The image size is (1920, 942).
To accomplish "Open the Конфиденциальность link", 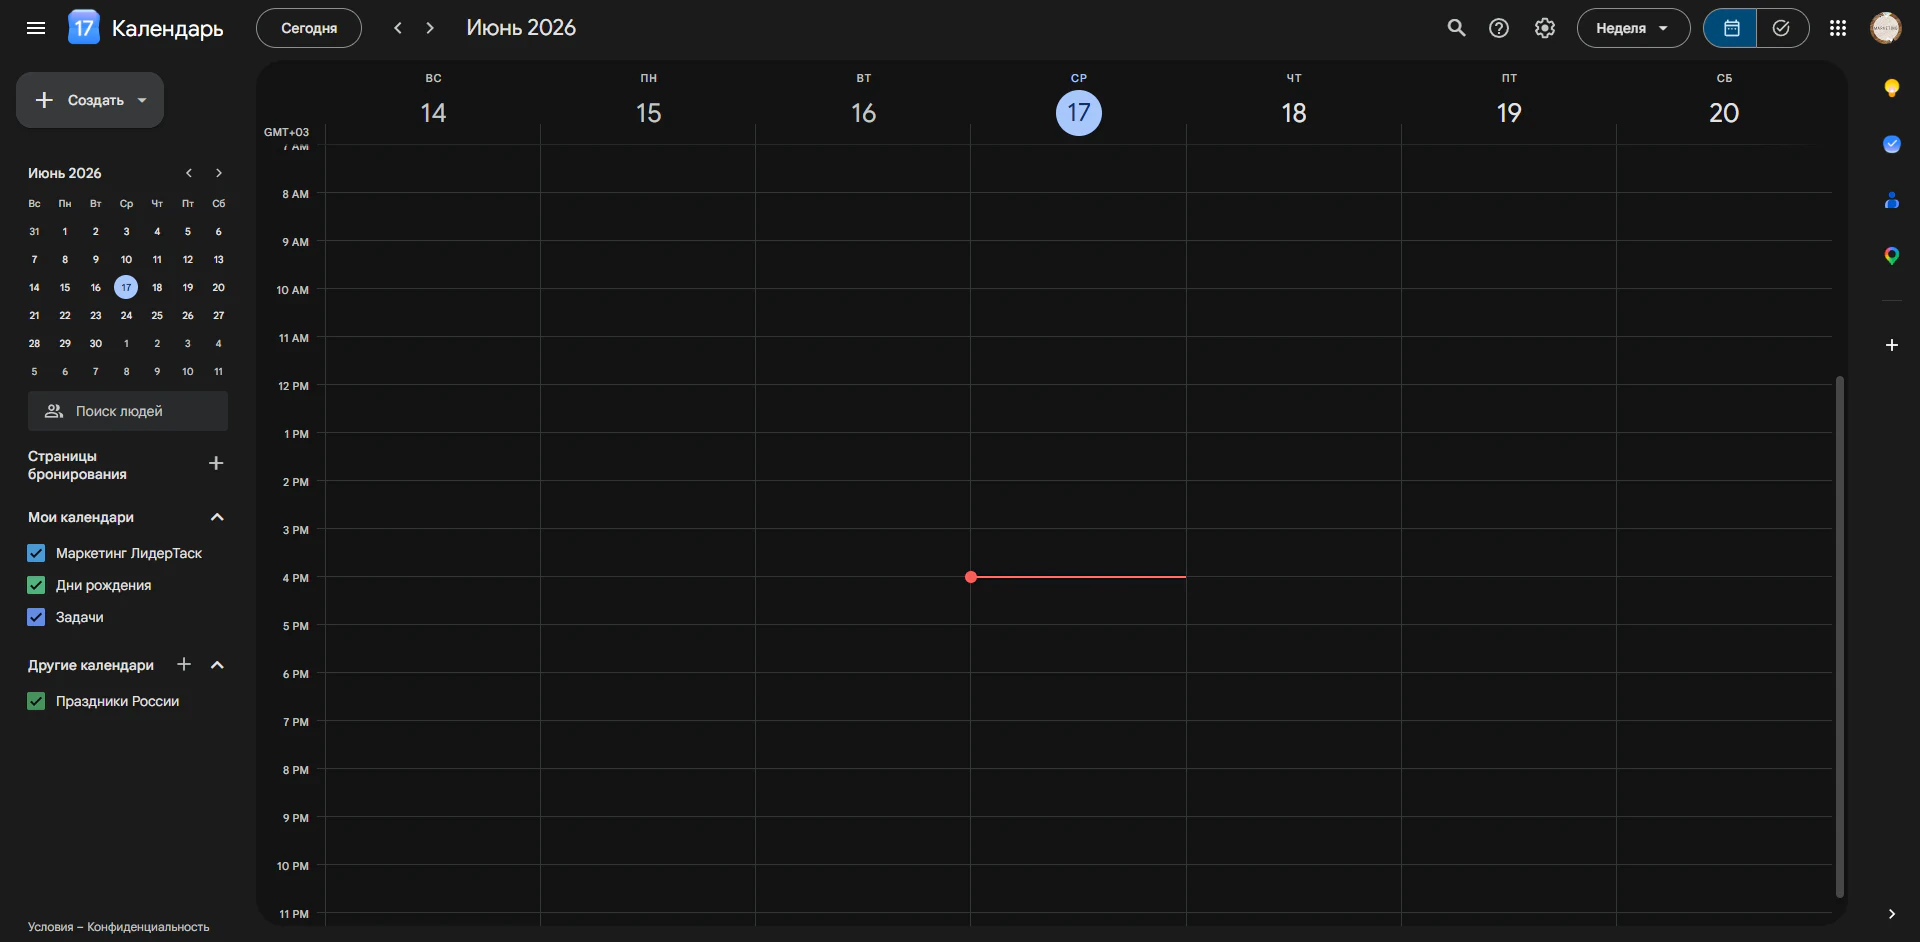I will [x=148, y=927].
